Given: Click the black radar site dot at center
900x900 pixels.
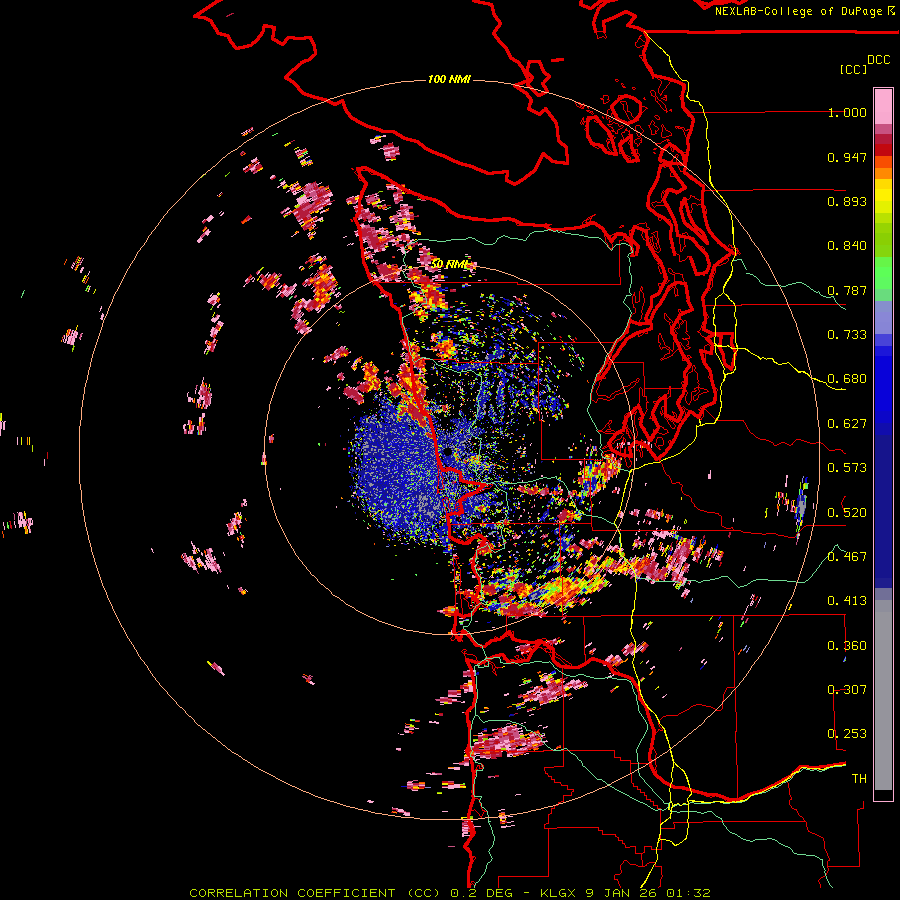Looking at the screenshot, I should point(448,451).
